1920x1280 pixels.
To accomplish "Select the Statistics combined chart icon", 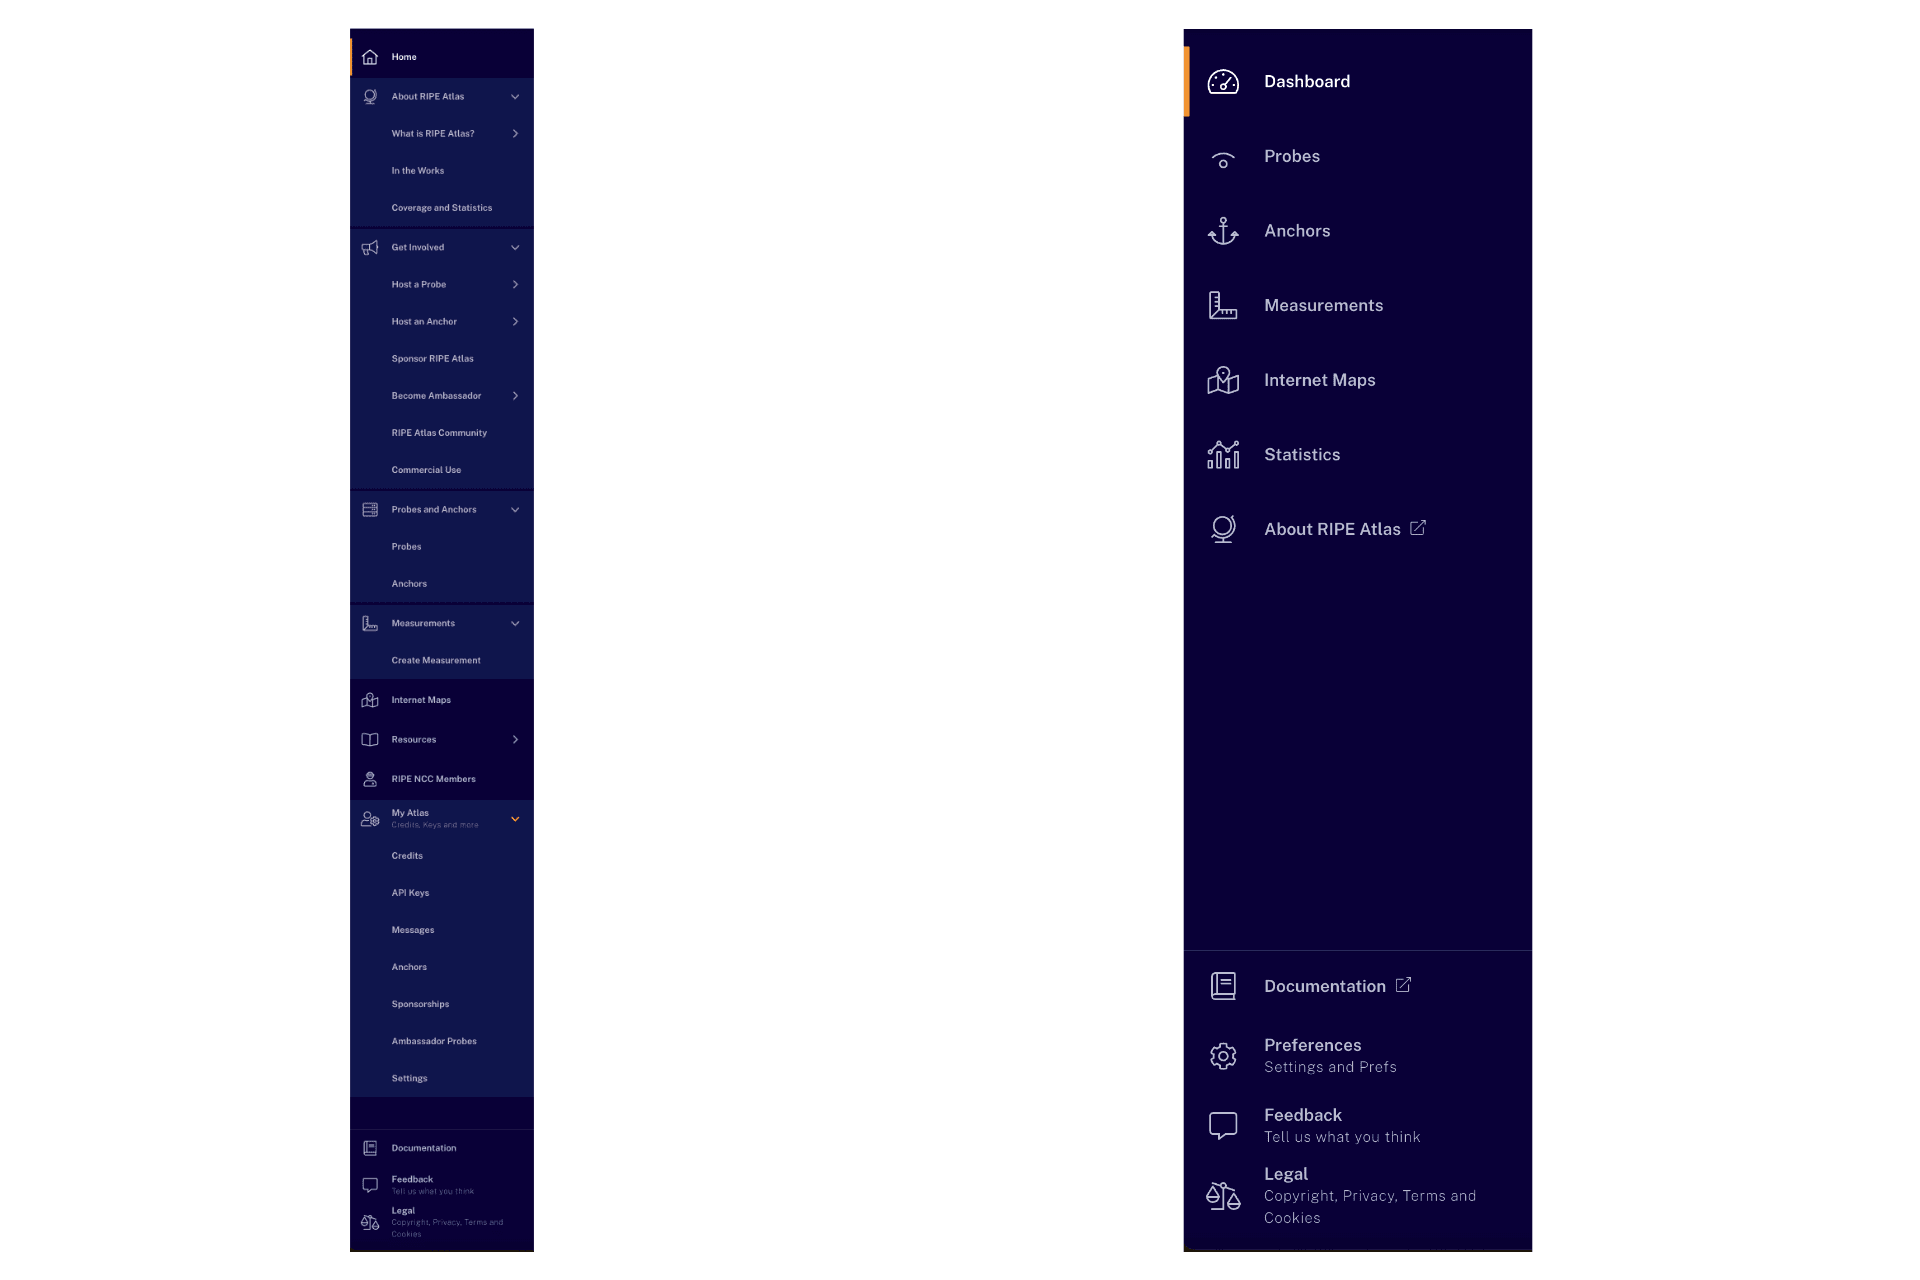I will pyautogui.click(x=1221, y=454).
